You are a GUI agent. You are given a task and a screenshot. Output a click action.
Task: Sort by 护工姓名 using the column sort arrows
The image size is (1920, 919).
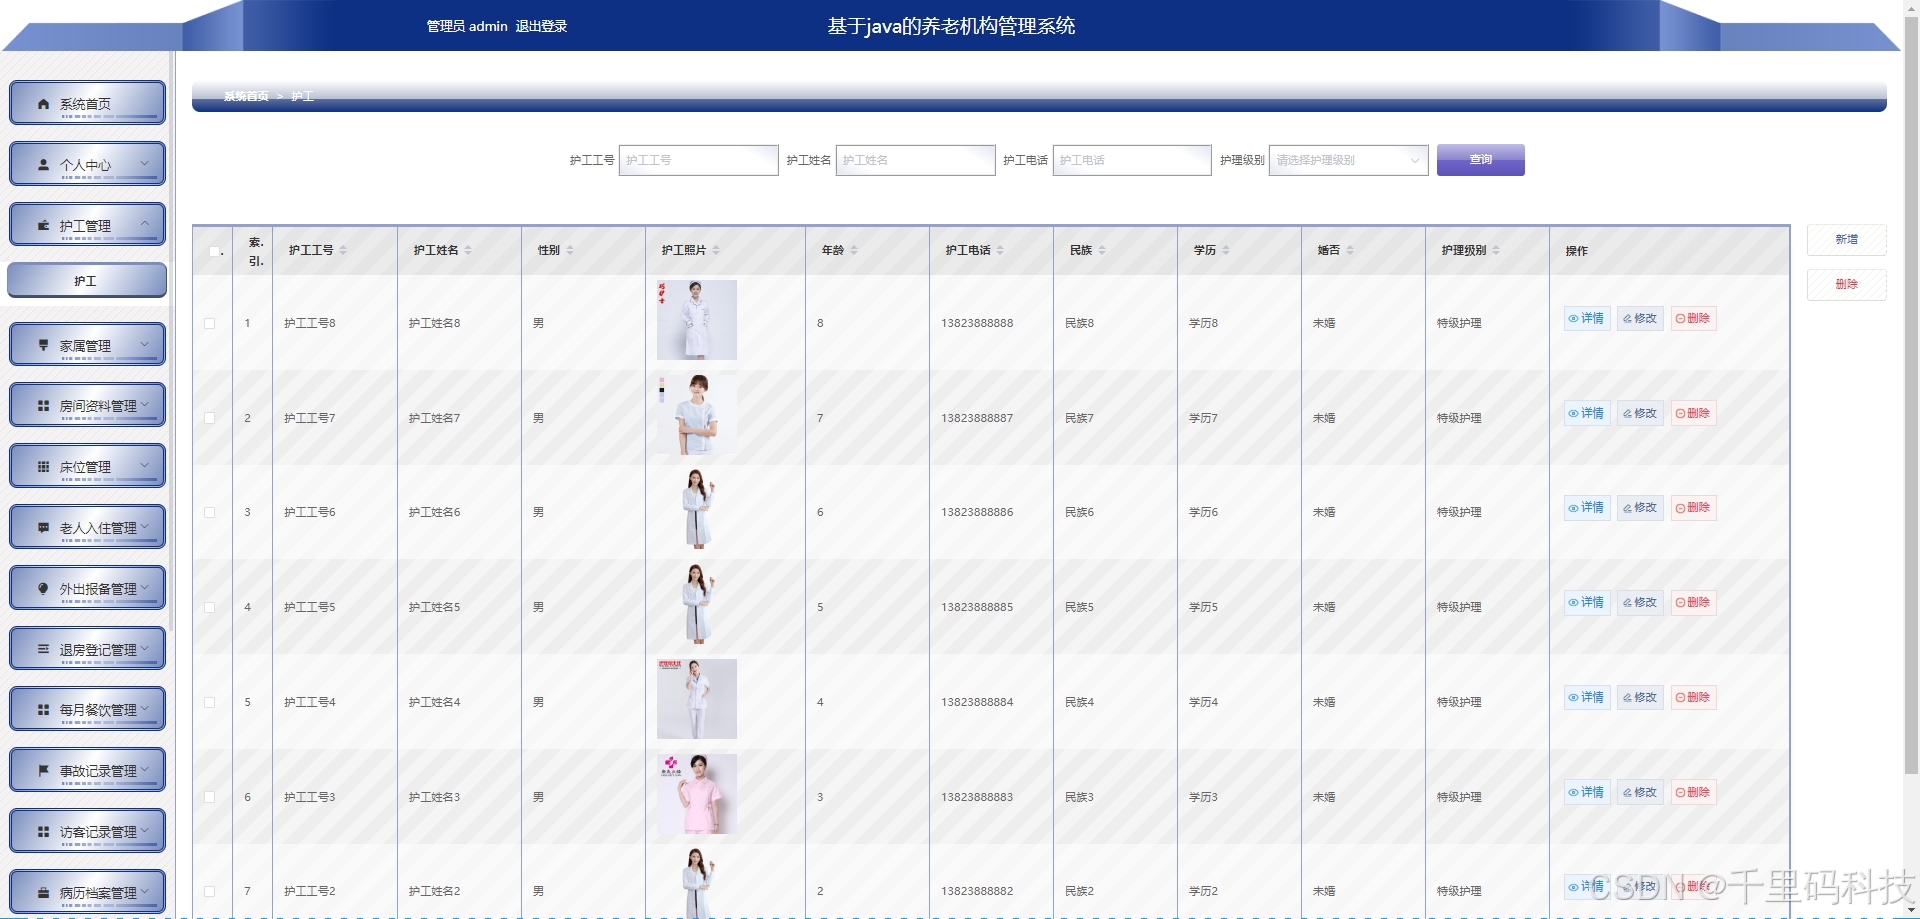pyautogui.click(x=468, y=251)
